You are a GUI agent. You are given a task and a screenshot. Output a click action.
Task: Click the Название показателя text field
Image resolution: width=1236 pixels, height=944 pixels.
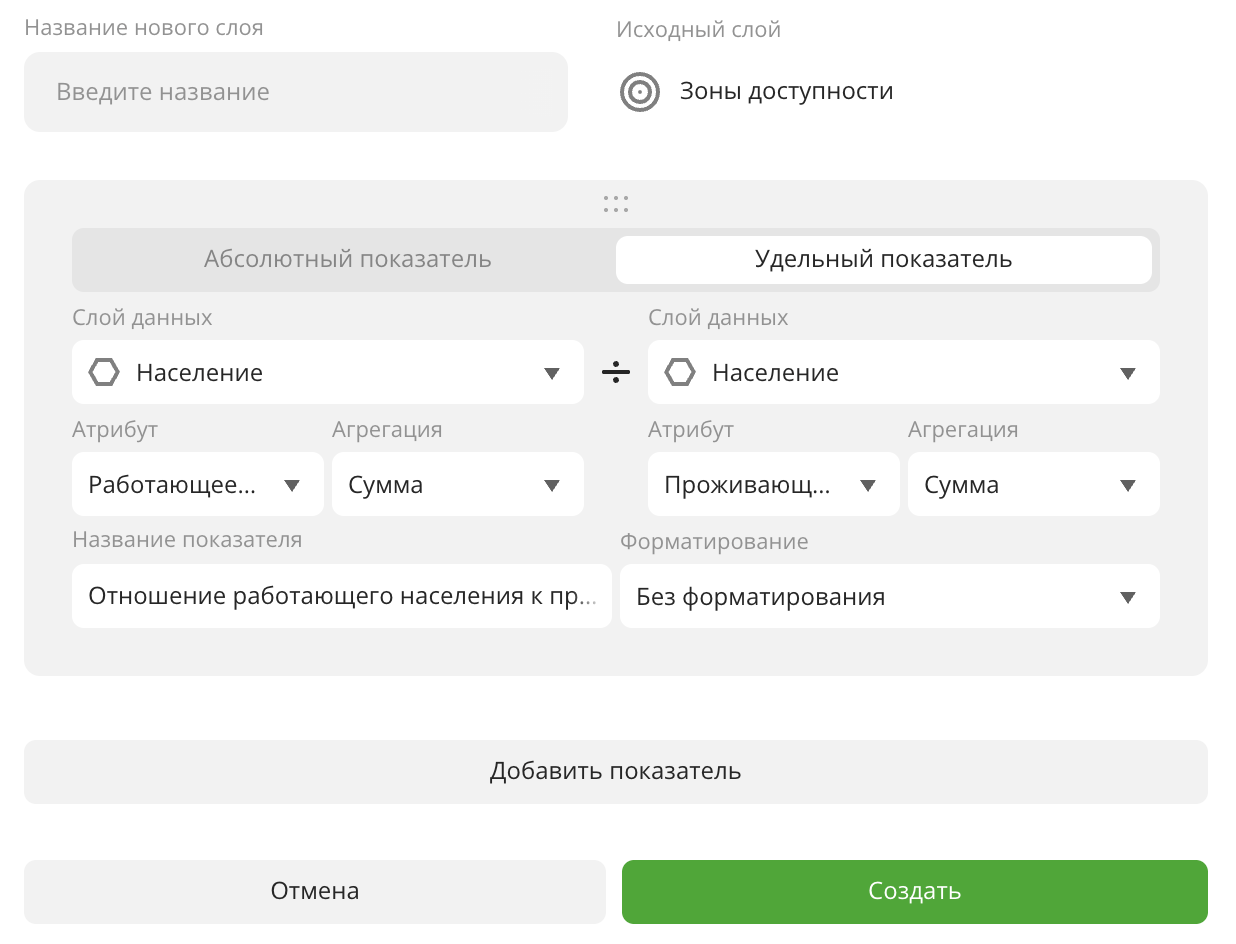[341, 597]
